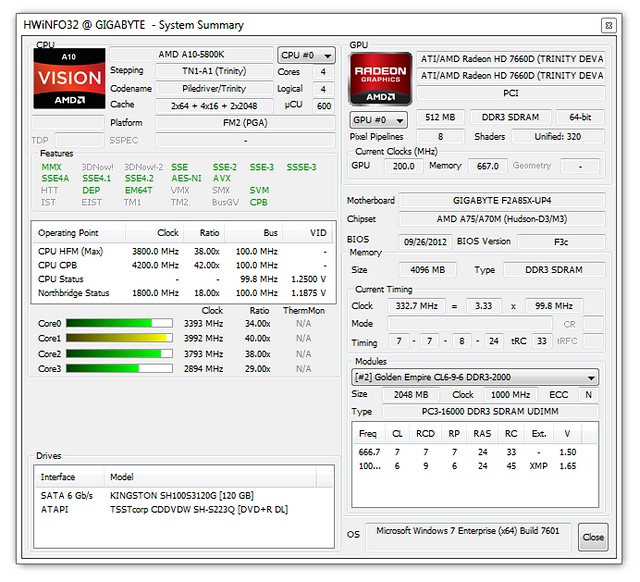Click the AMD A10-5800K CPU name field

point(191,54)
